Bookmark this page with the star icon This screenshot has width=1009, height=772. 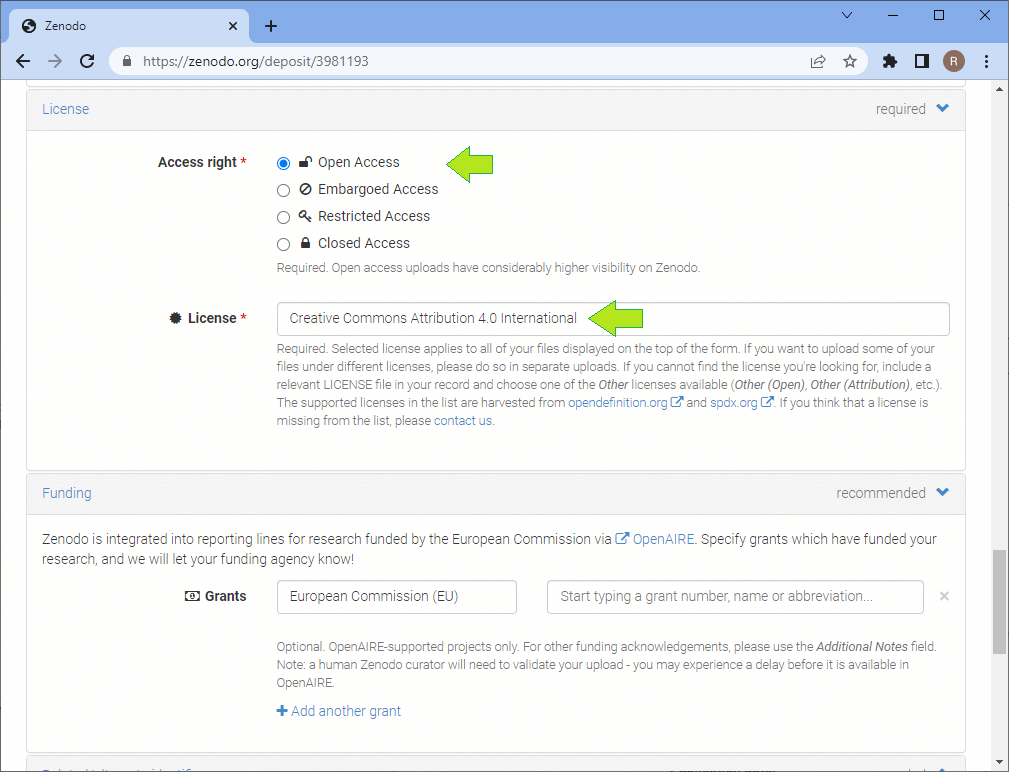point(850,61)
